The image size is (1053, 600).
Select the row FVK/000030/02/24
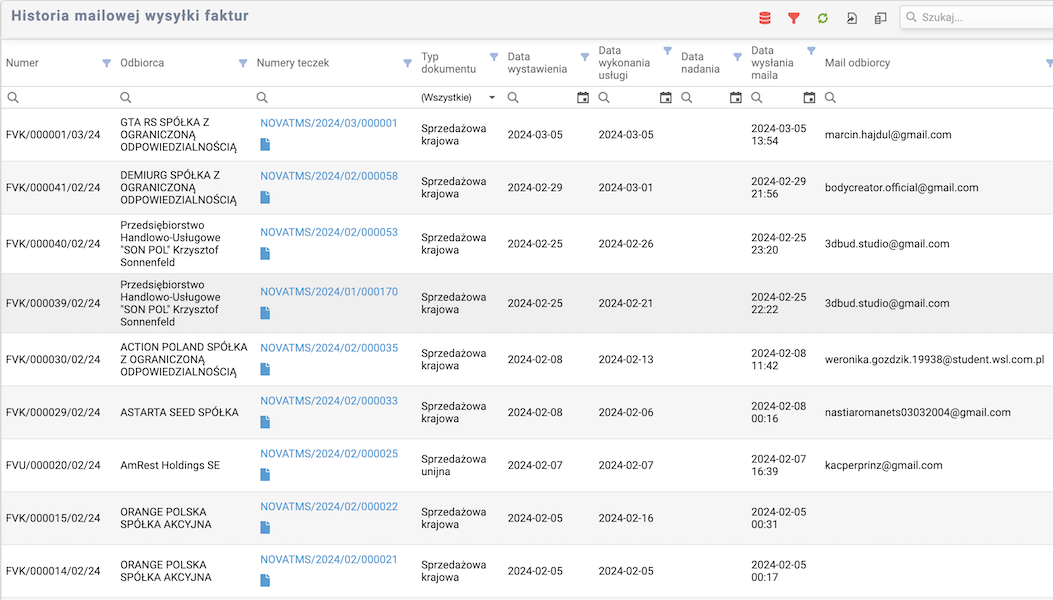click(x=53, y=360)
